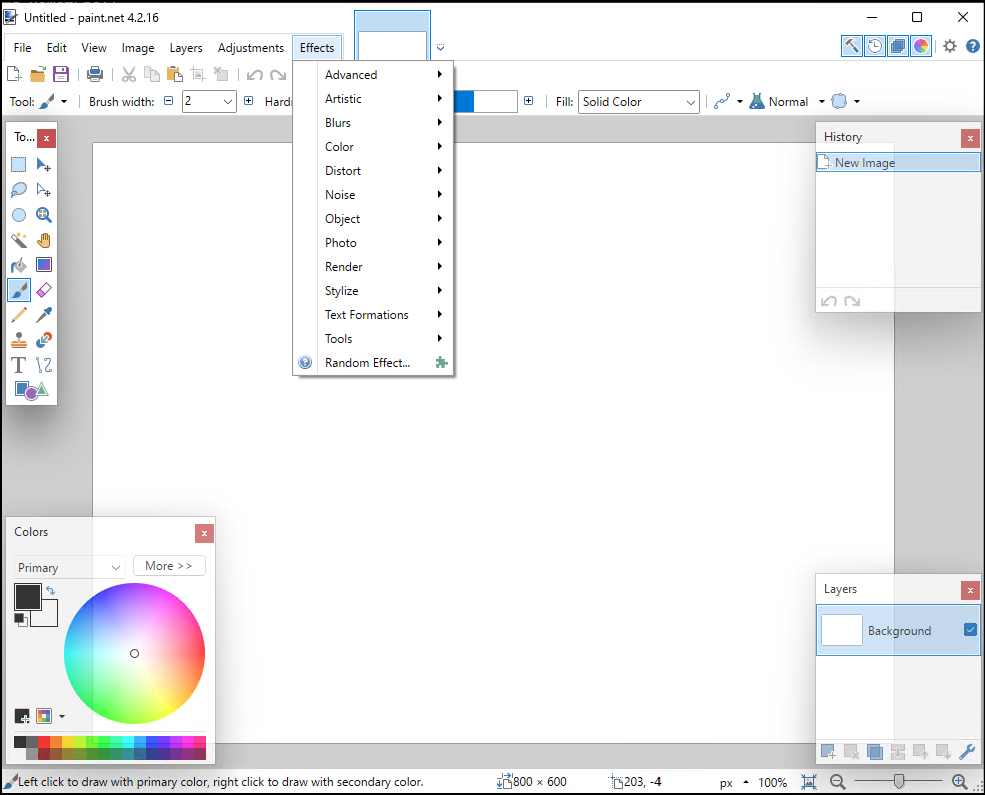Screen dimensions: 985x795
Task: Expand the Primary color selector dropdown
Action: click(69, 567)
